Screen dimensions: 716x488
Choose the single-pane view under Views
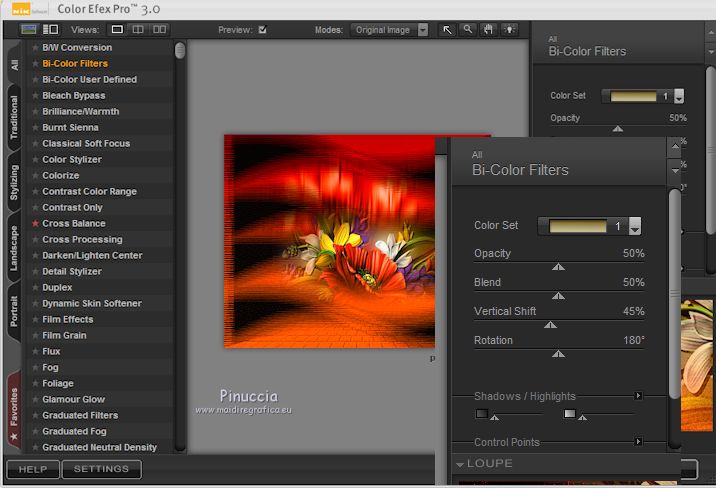[117, 30]
